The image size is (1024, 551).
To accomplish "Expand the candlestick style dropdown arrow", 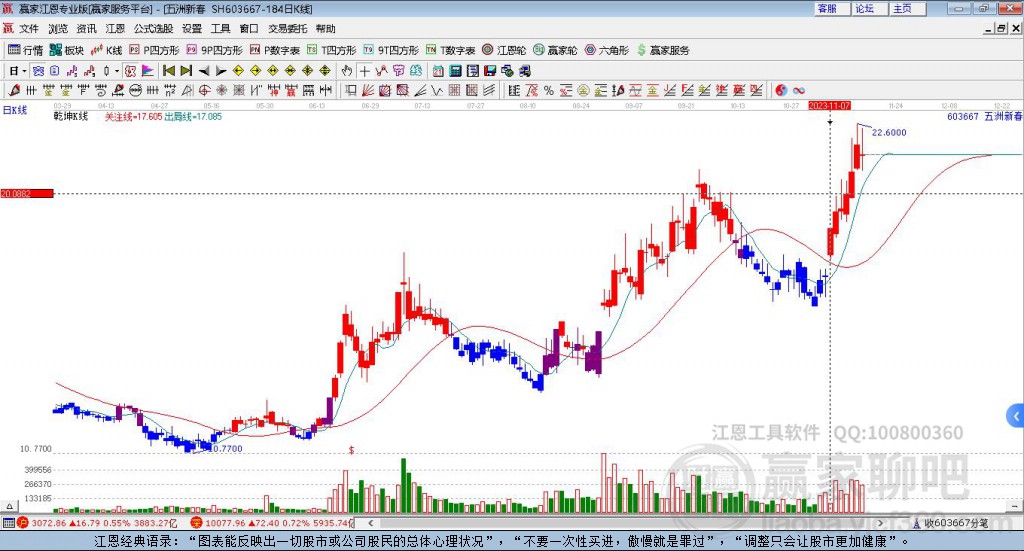I will (x=117, y=71).
